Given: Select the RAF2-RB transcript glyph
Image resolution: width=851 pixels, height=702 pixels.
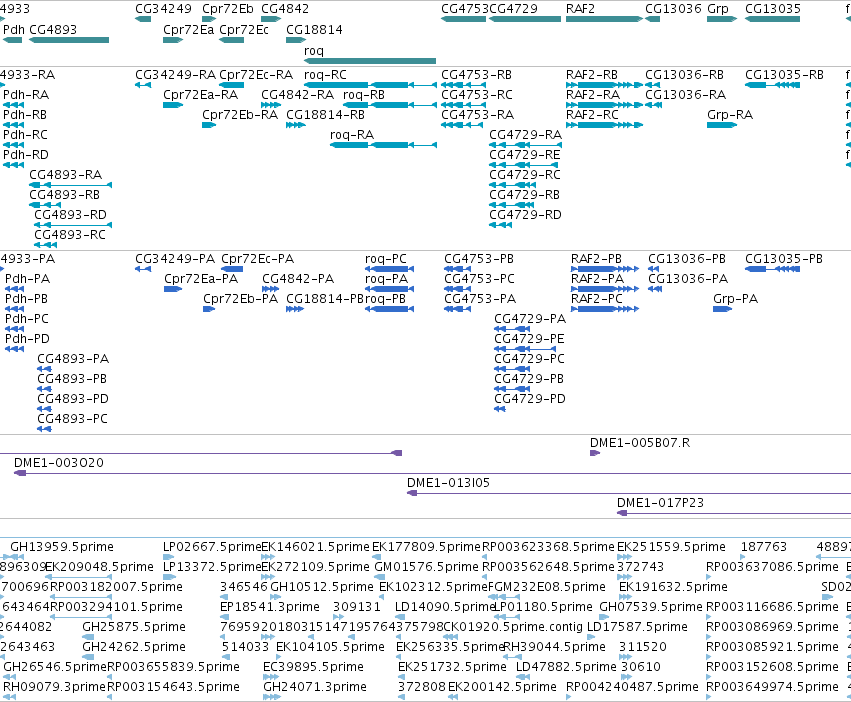Looking at the screenshot, I should (604, 85).
